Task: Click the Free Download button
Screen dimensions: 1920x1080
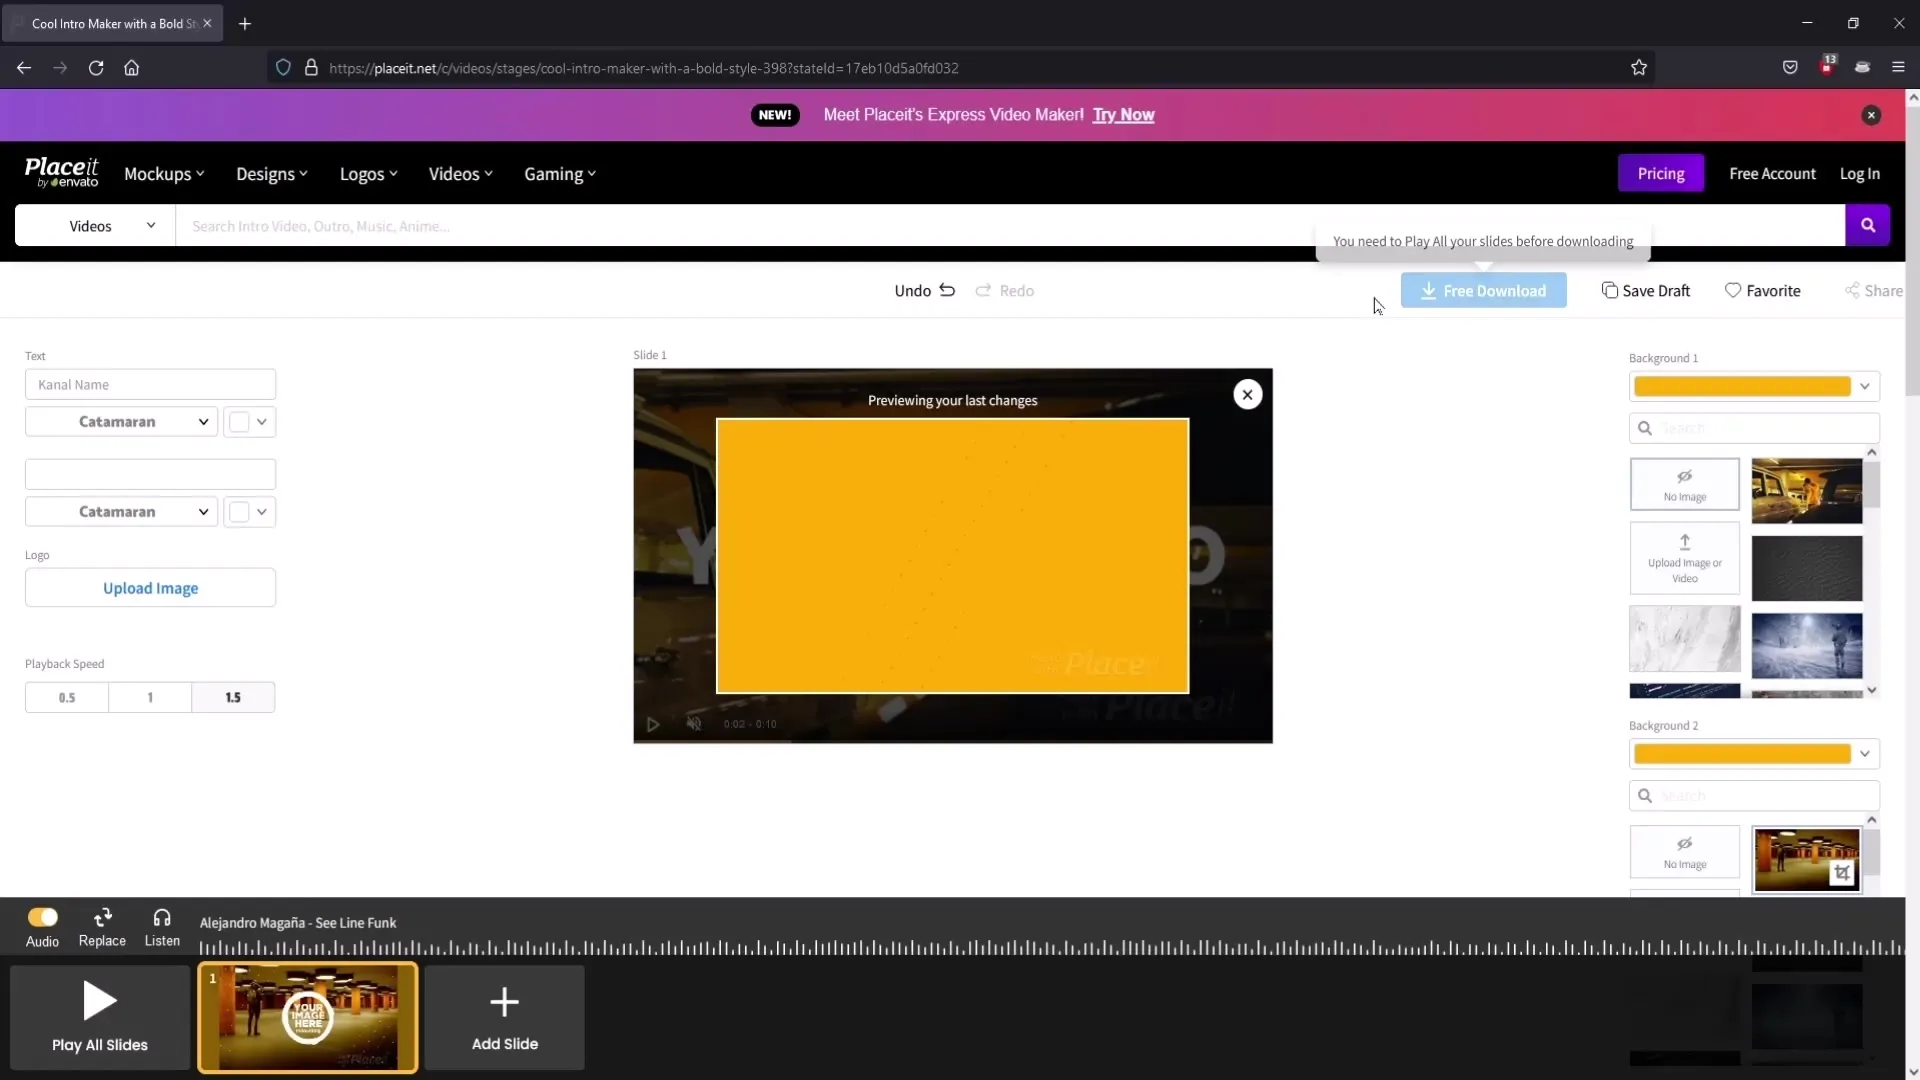Action: 1484,290
